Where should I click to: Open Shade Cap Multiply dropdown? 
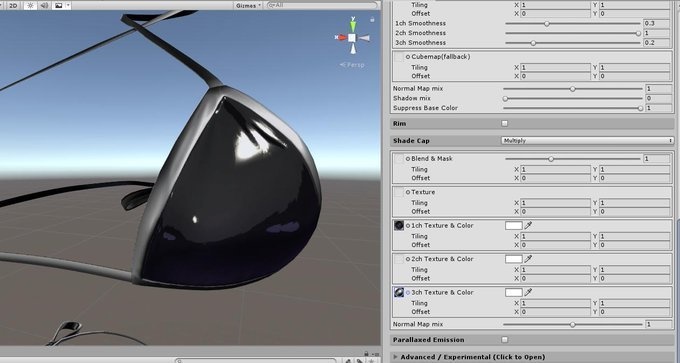point(587,141)
